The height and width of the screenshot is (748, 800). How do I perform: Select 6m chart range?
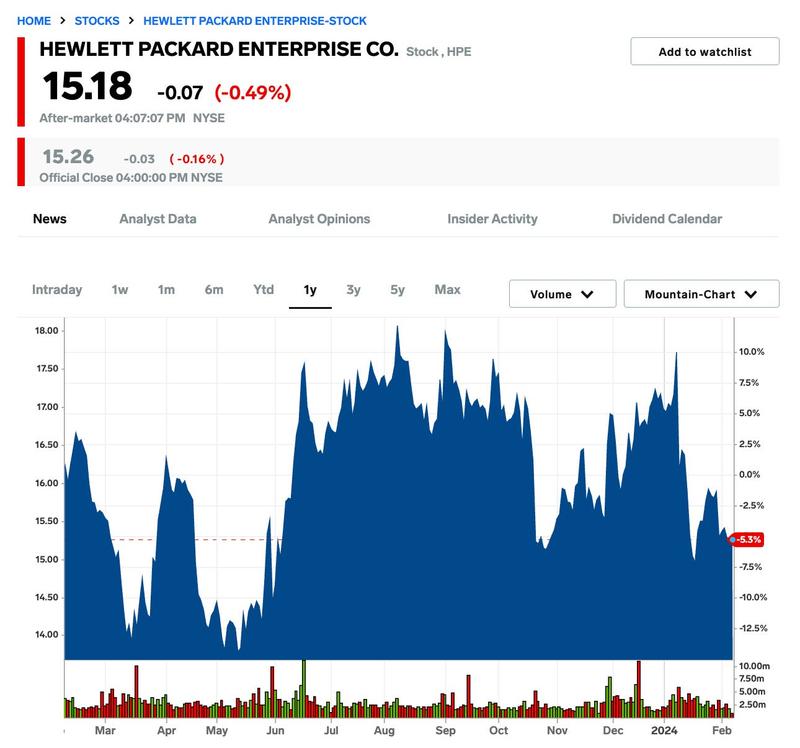[214, 290]
